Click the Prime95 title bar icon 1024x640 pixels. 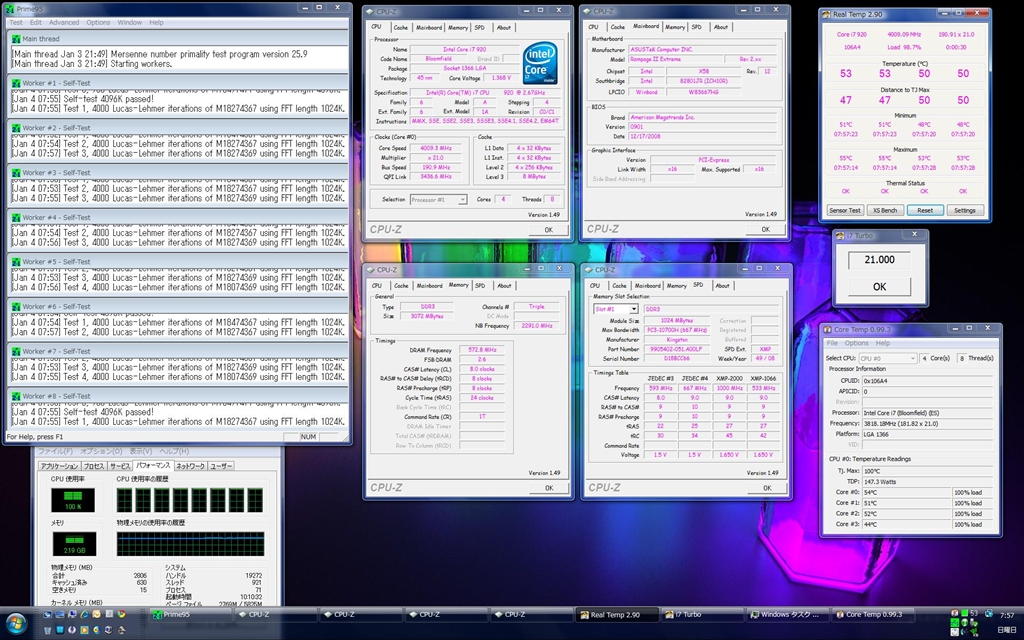[x=10, y=8]
